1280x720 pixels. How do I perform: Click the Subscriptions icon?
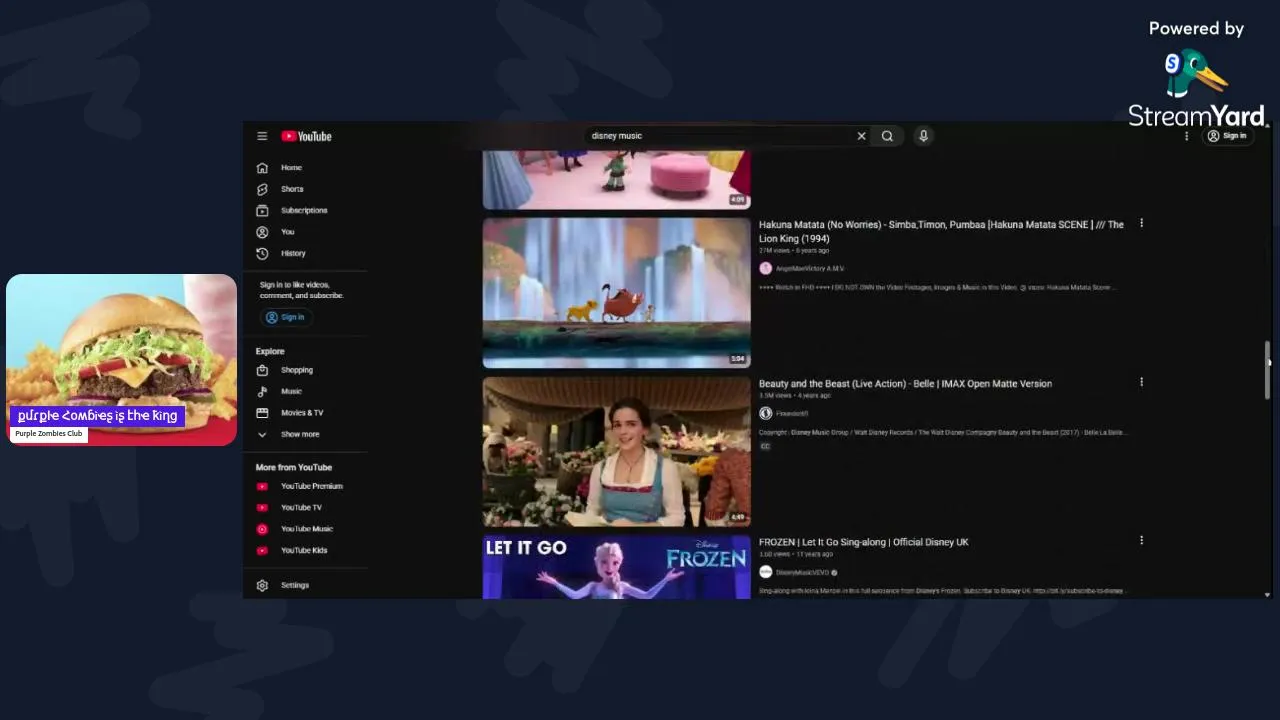[x=262, y=210]
